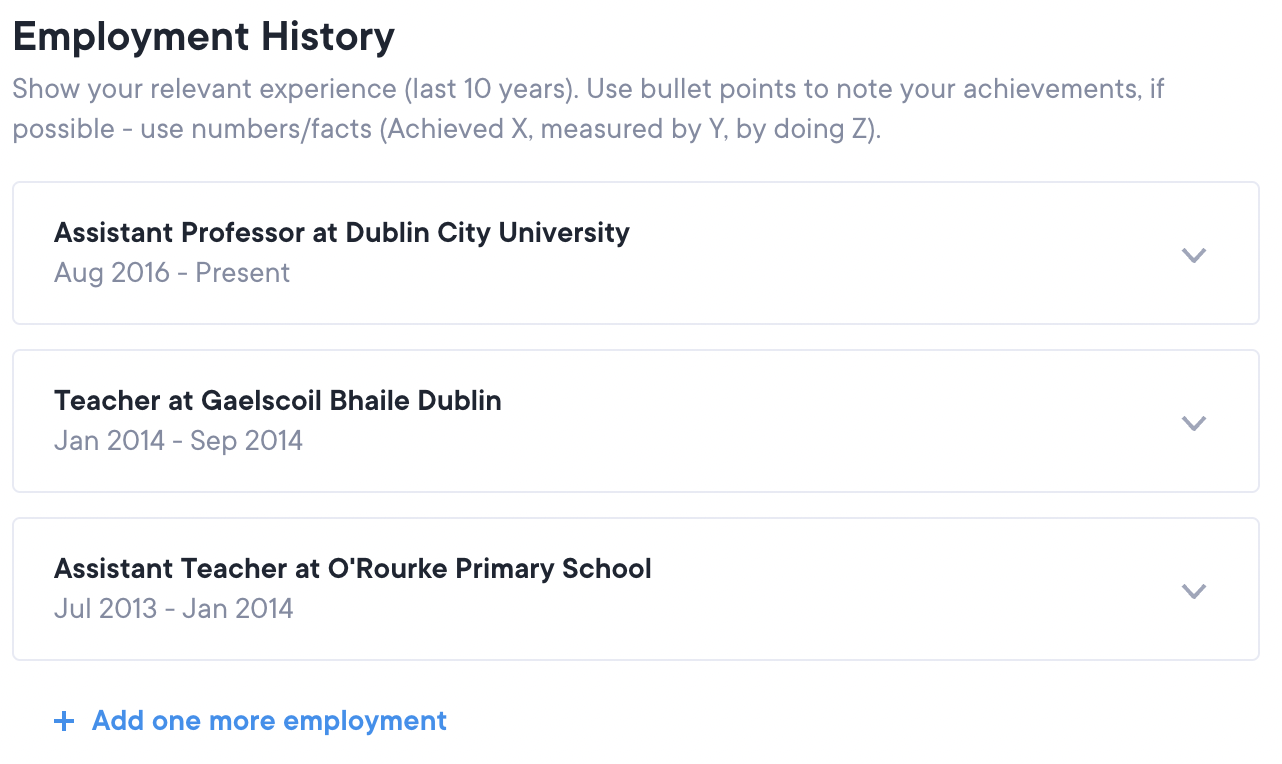This screenshot has height=764, width=1282.
Task: Click 'Jul 2013' start date in Assistant Teacher entry
Action: tap(105, 609)
